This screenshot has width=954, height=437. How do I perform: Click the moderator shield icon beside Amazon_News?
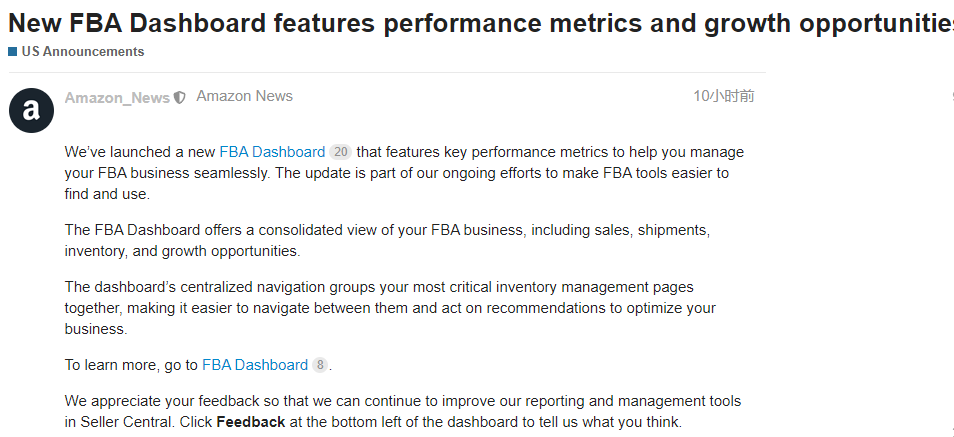coord(179,97)
